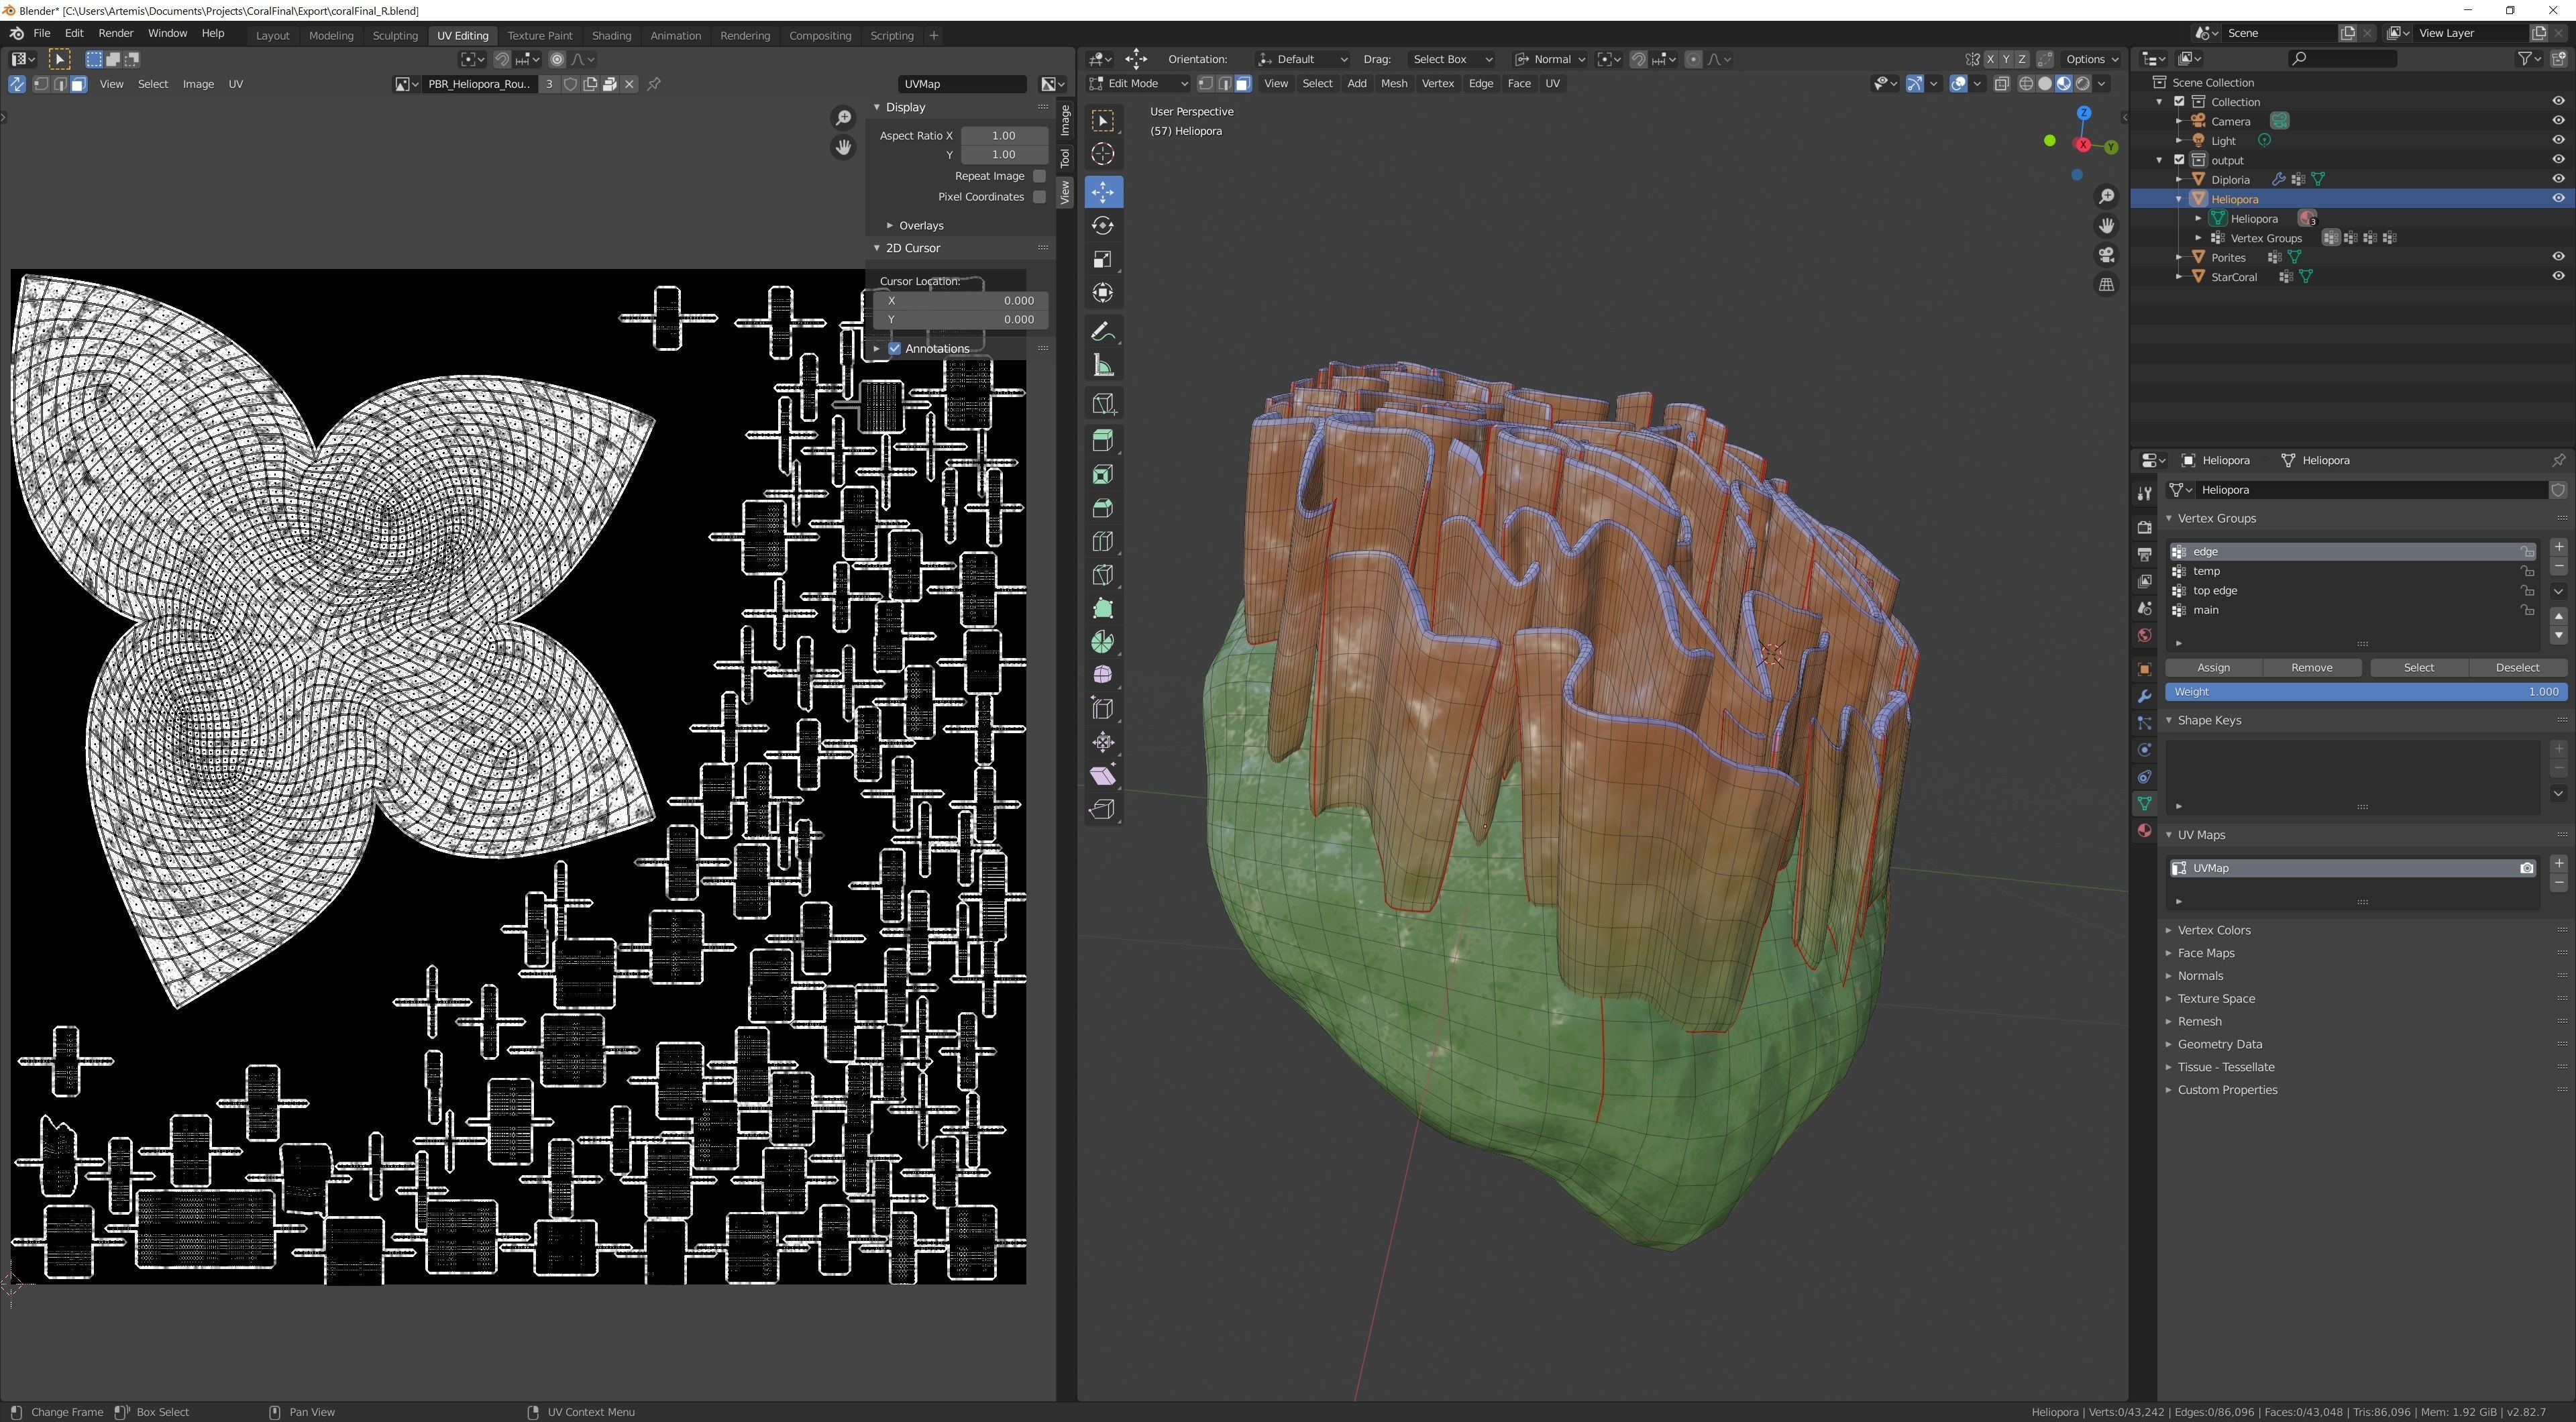
Task: Activate the Shear tool
Action: pos(1103,776)
